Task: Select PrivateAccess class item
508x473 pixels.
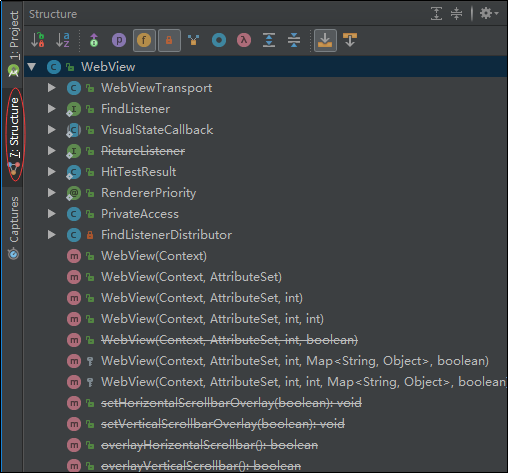Action: 140,214
